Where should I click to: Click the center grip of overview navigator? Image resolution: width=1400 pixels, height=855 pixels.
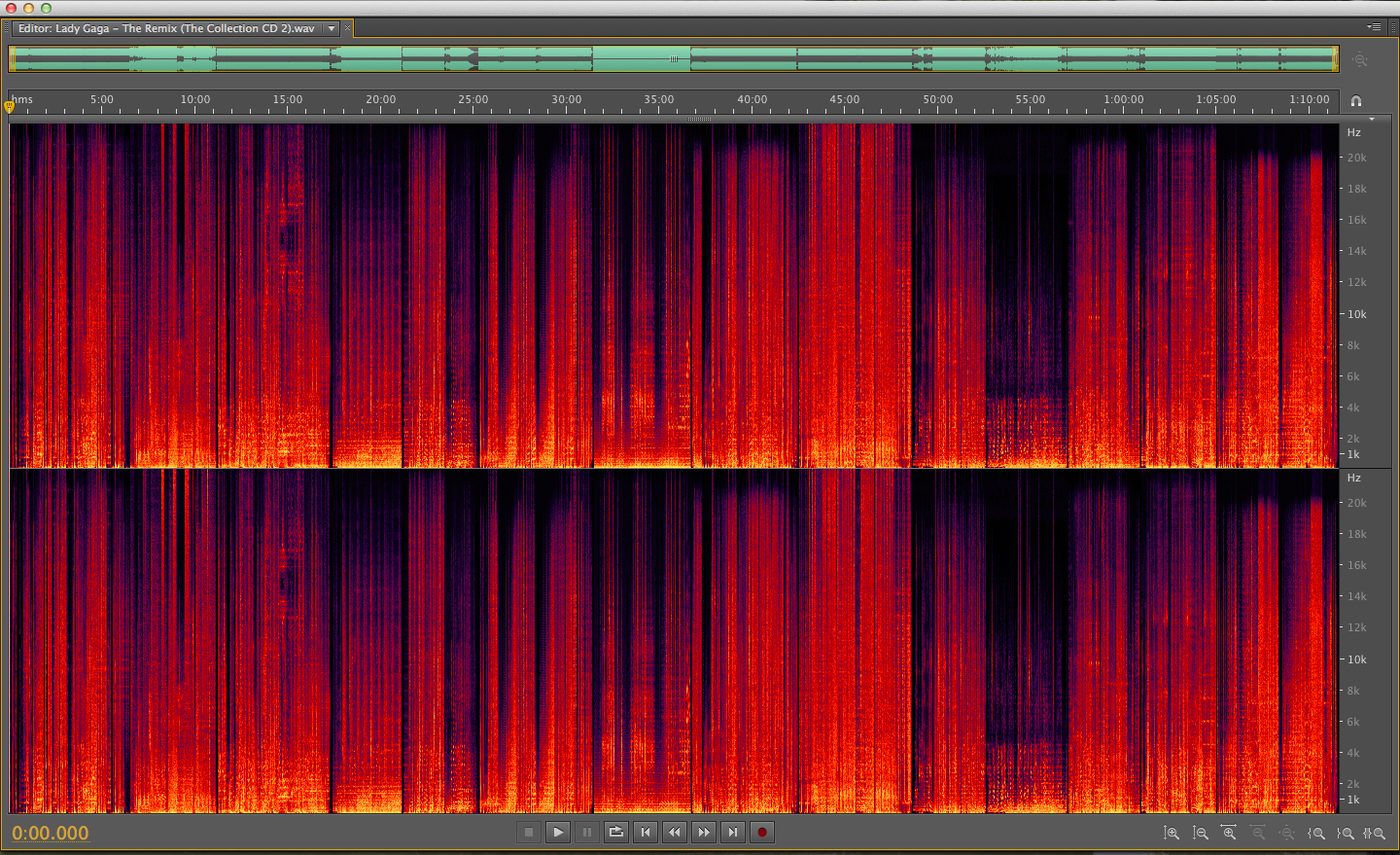tap(674, 59)
